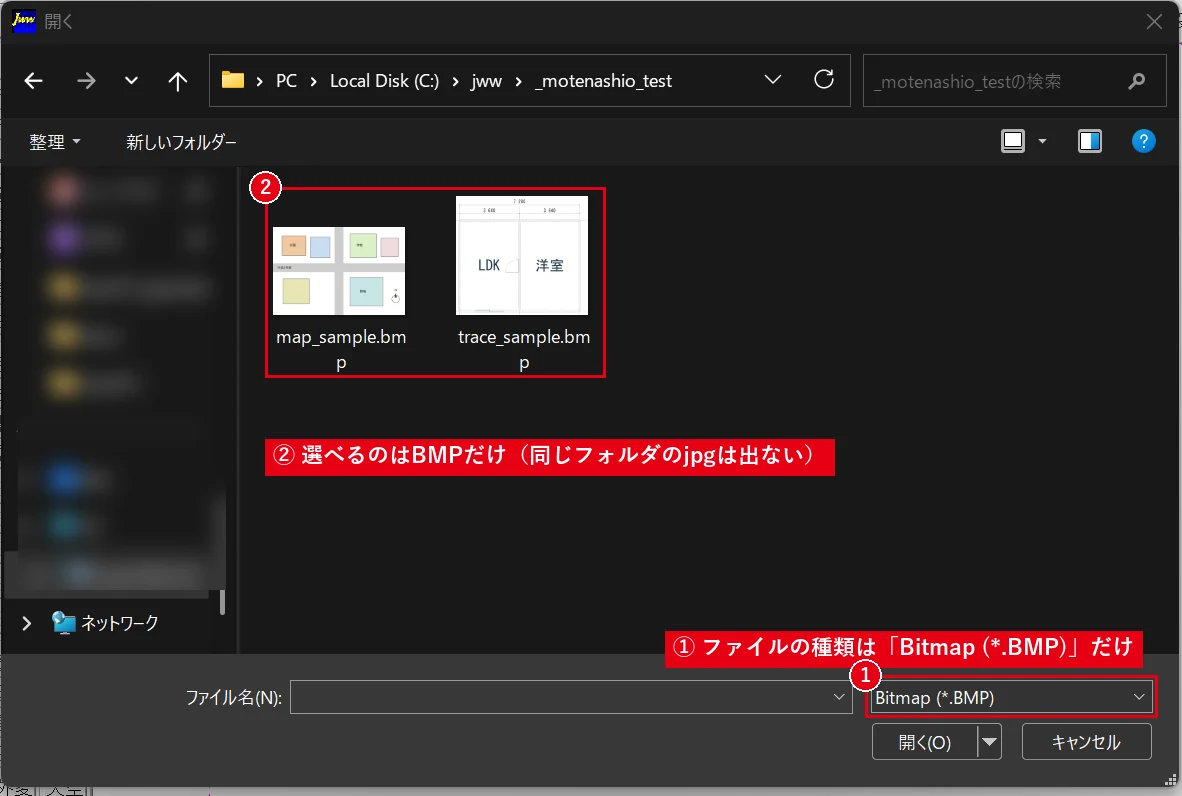This screenshot has width=1182, height=796.
Task: Open recent locations chevron beside forward arrow
Action: (131, 81)
